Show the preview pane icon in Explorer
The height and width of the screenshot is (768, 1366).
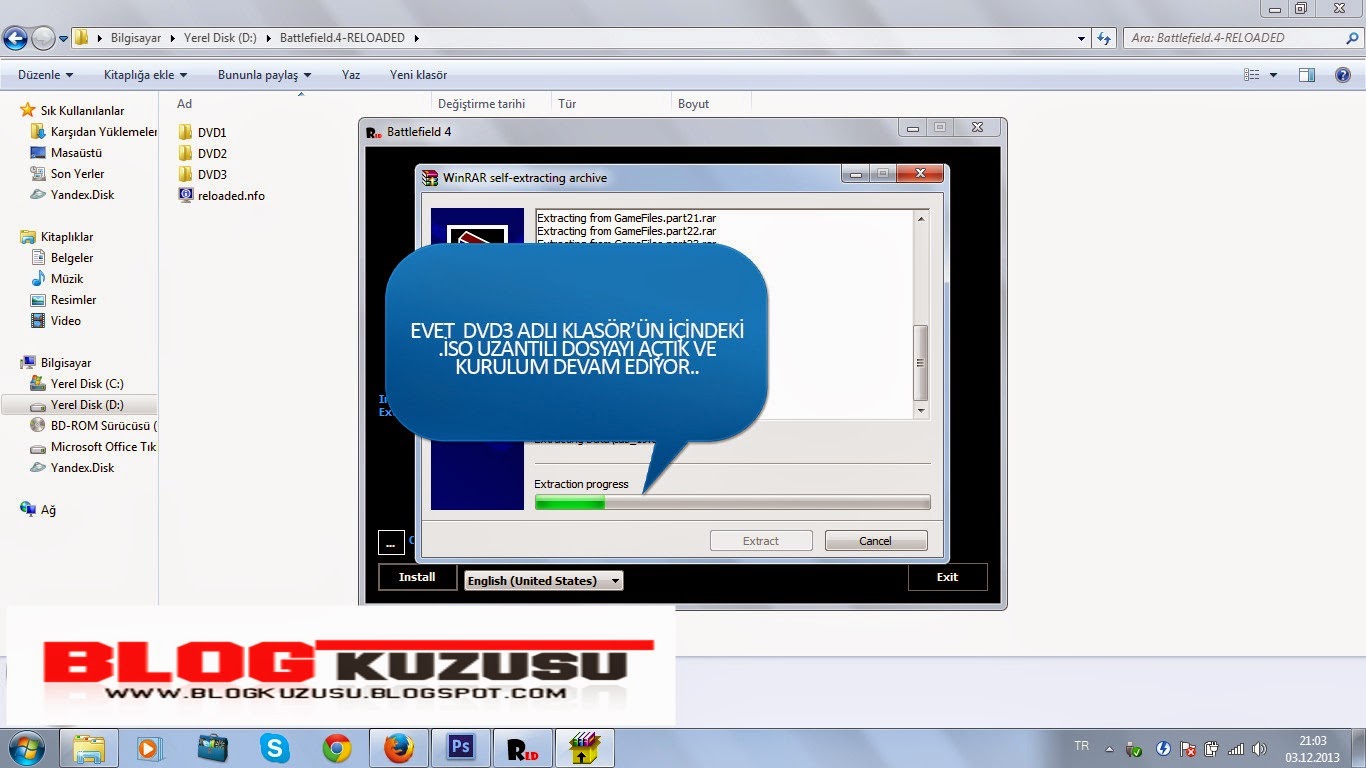point(1306,75)
